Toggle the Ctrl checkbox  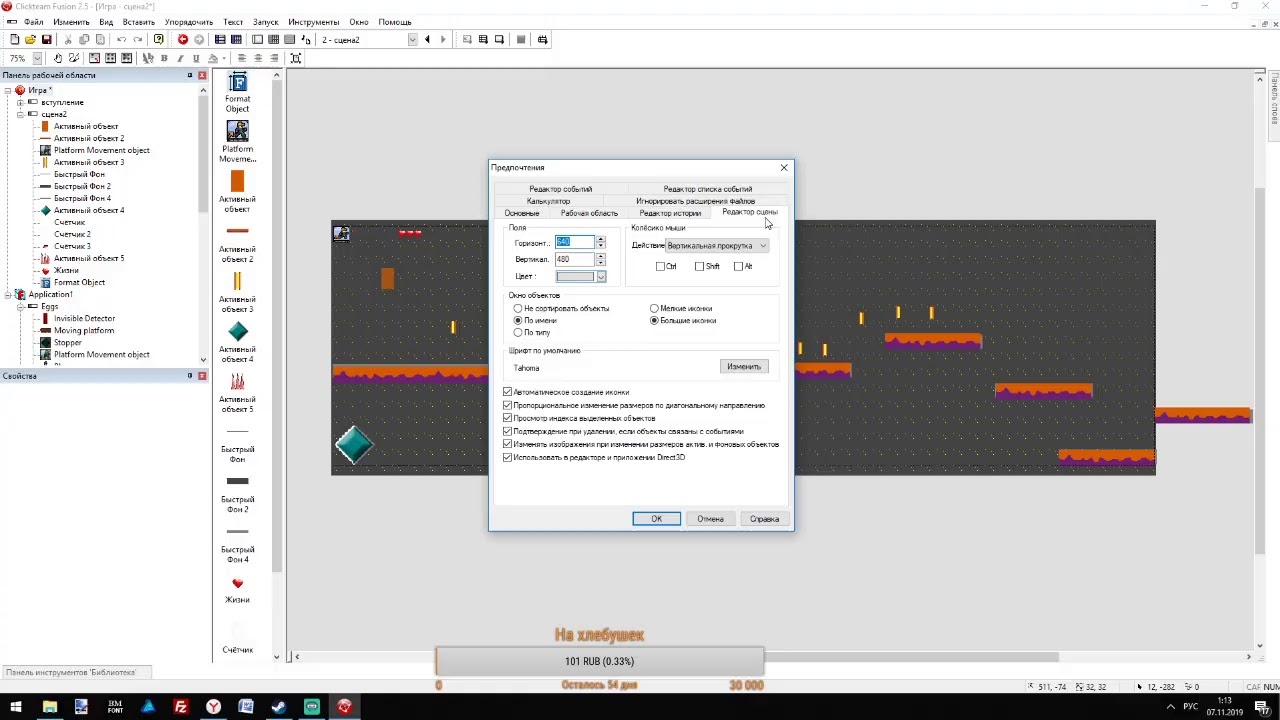(x=660, y=266)
